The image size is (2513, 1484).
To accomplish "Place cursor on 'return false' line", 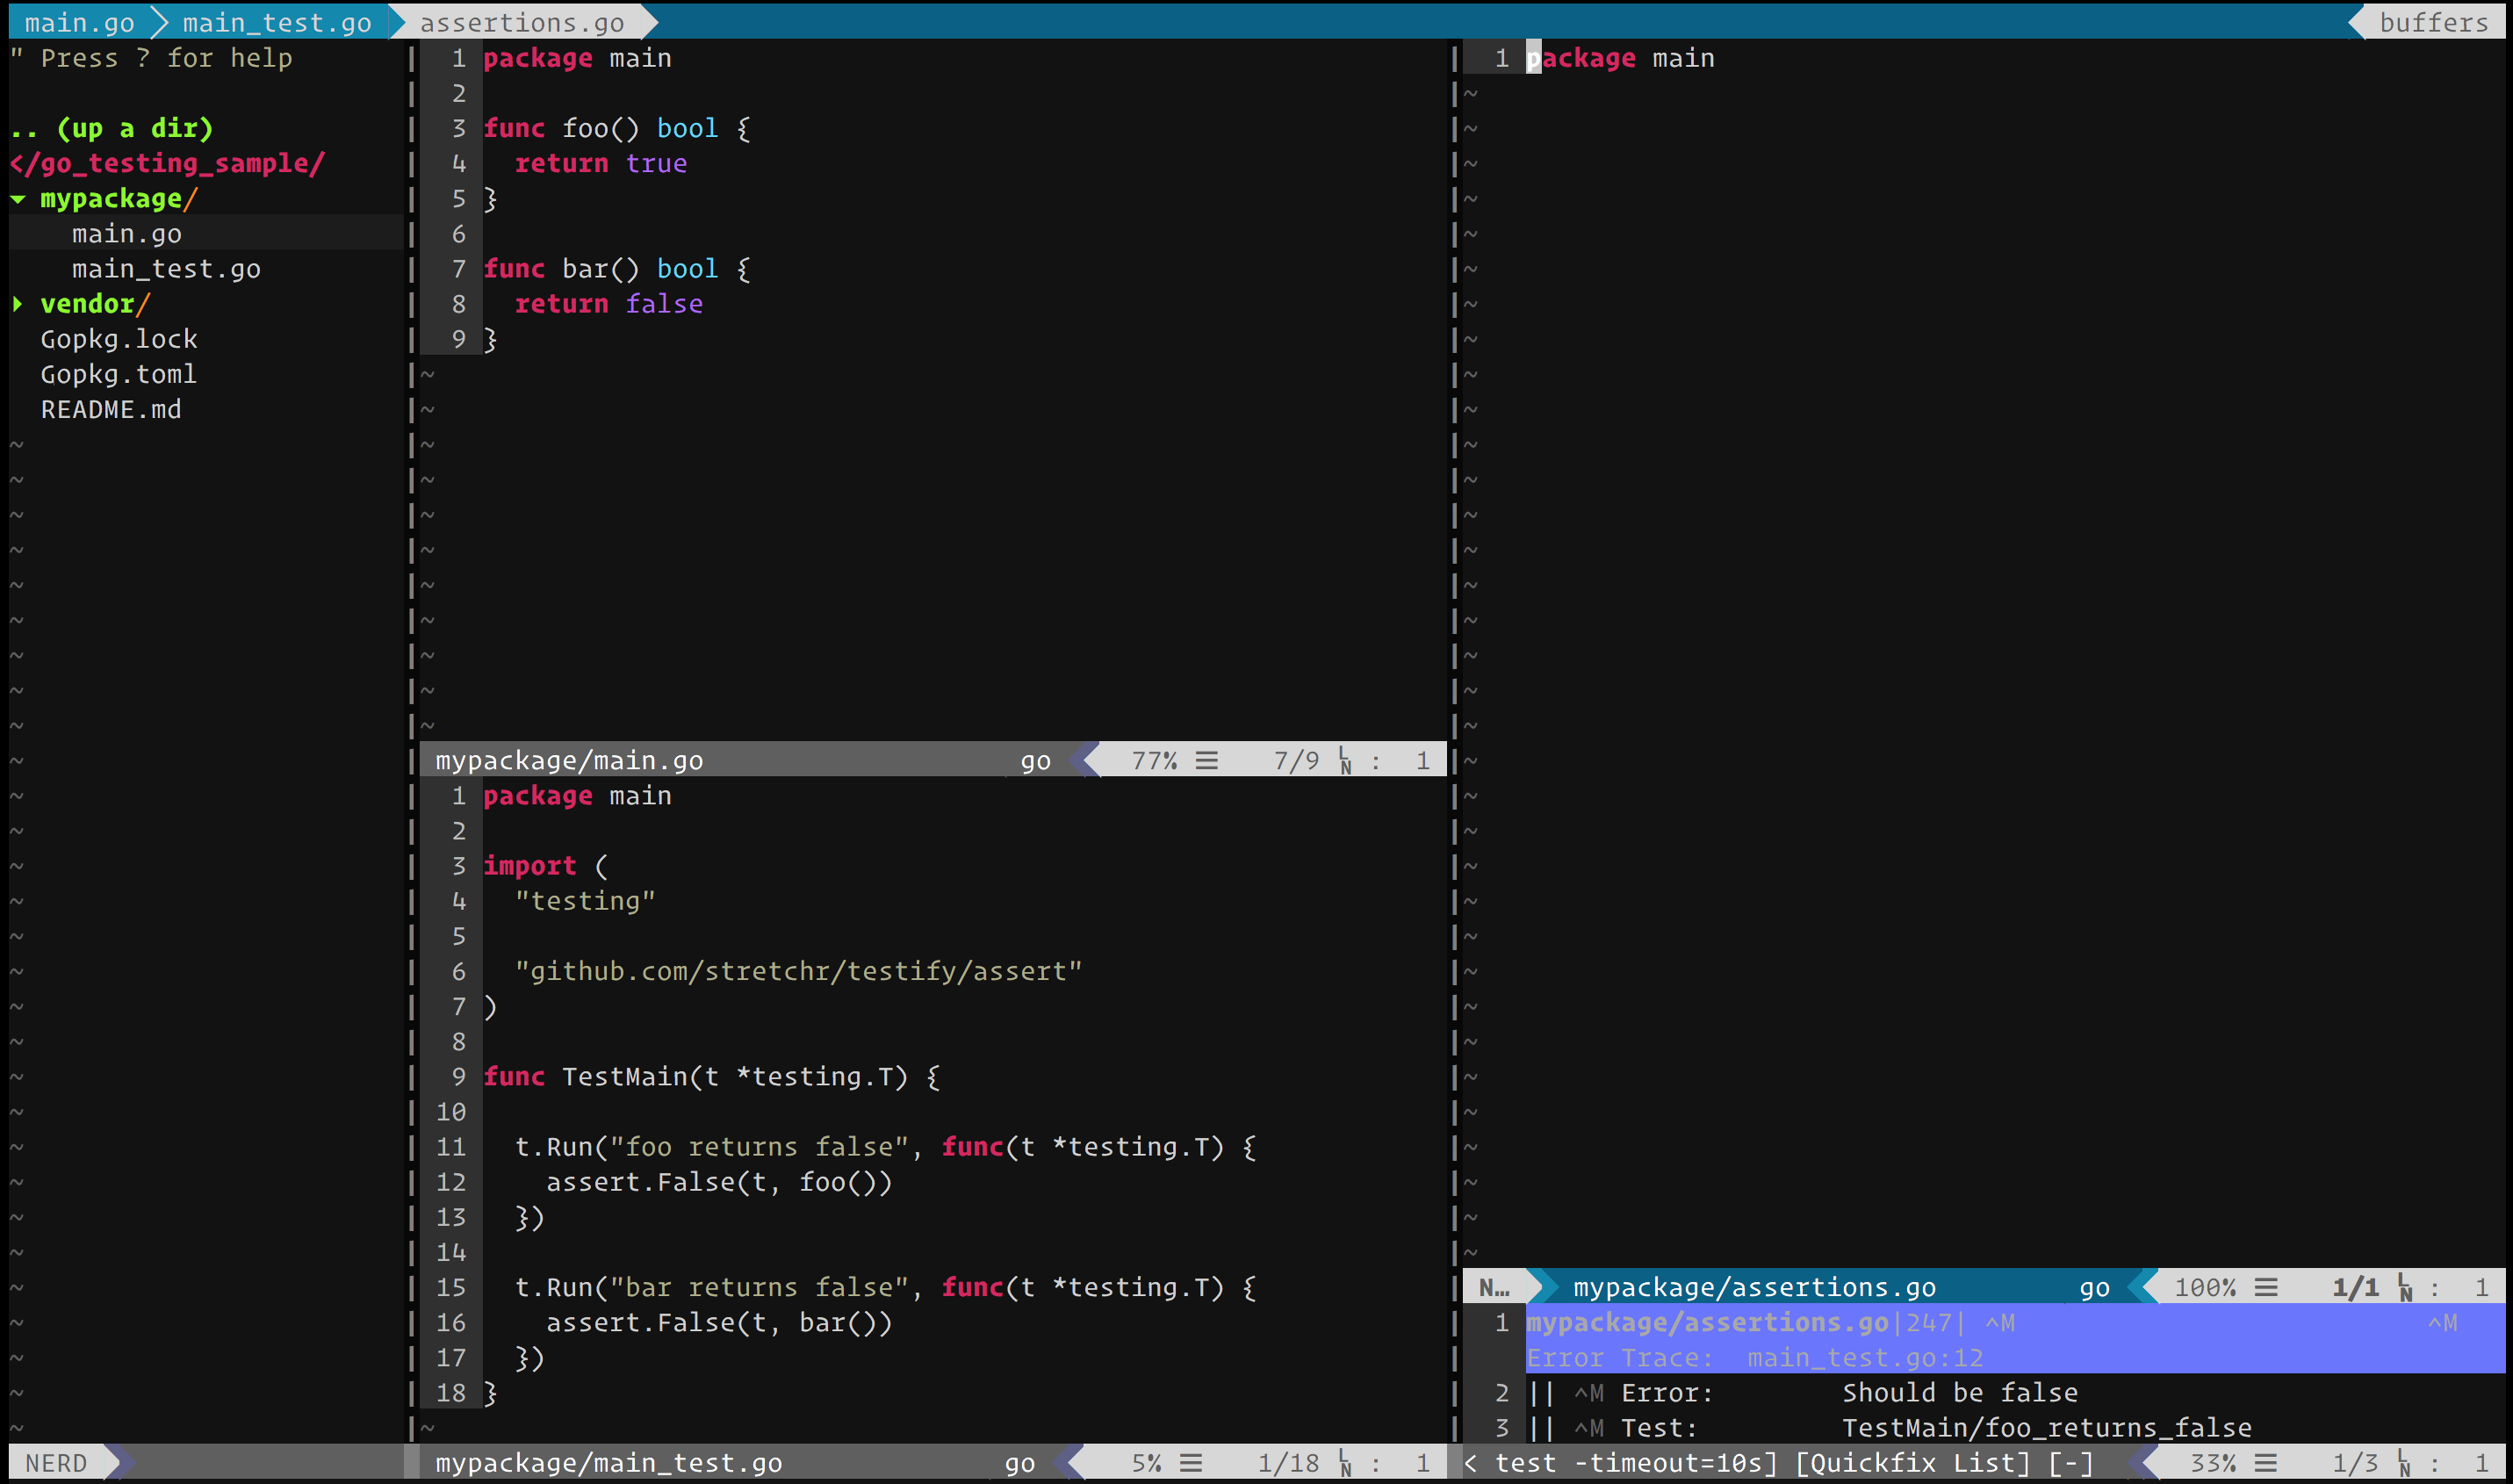I will tap(609, 304).
